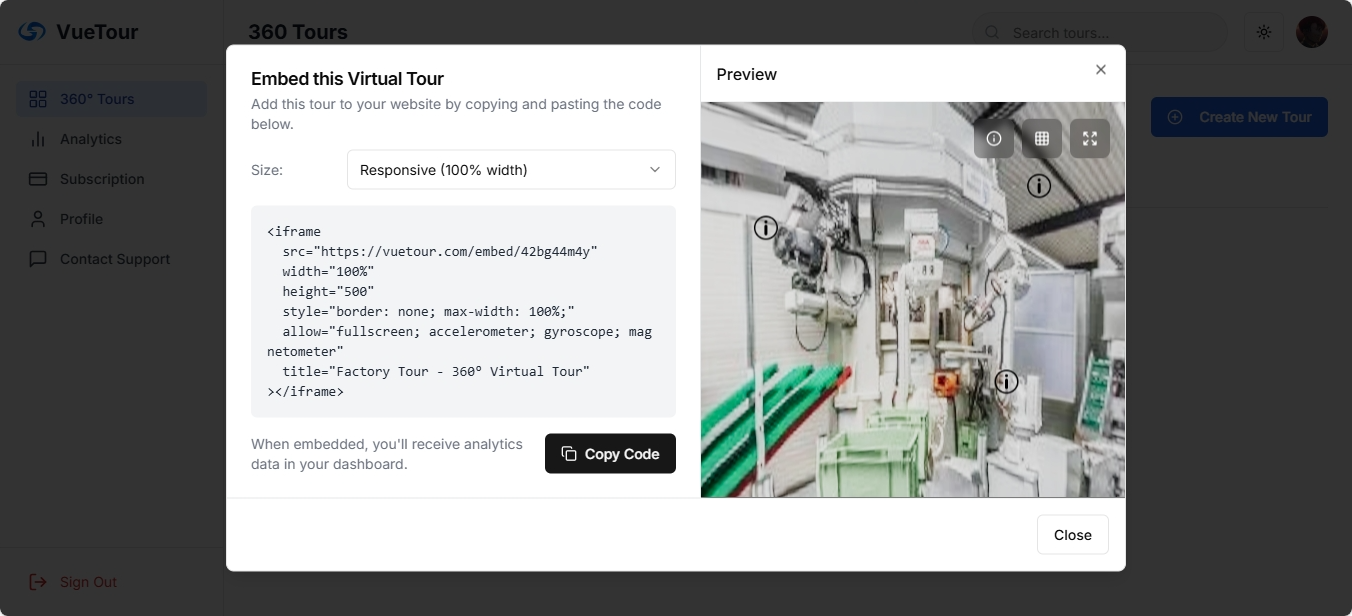1352x616 pixels.
Task: Click the Sign Out arrow icon
Action: (38, 582)
